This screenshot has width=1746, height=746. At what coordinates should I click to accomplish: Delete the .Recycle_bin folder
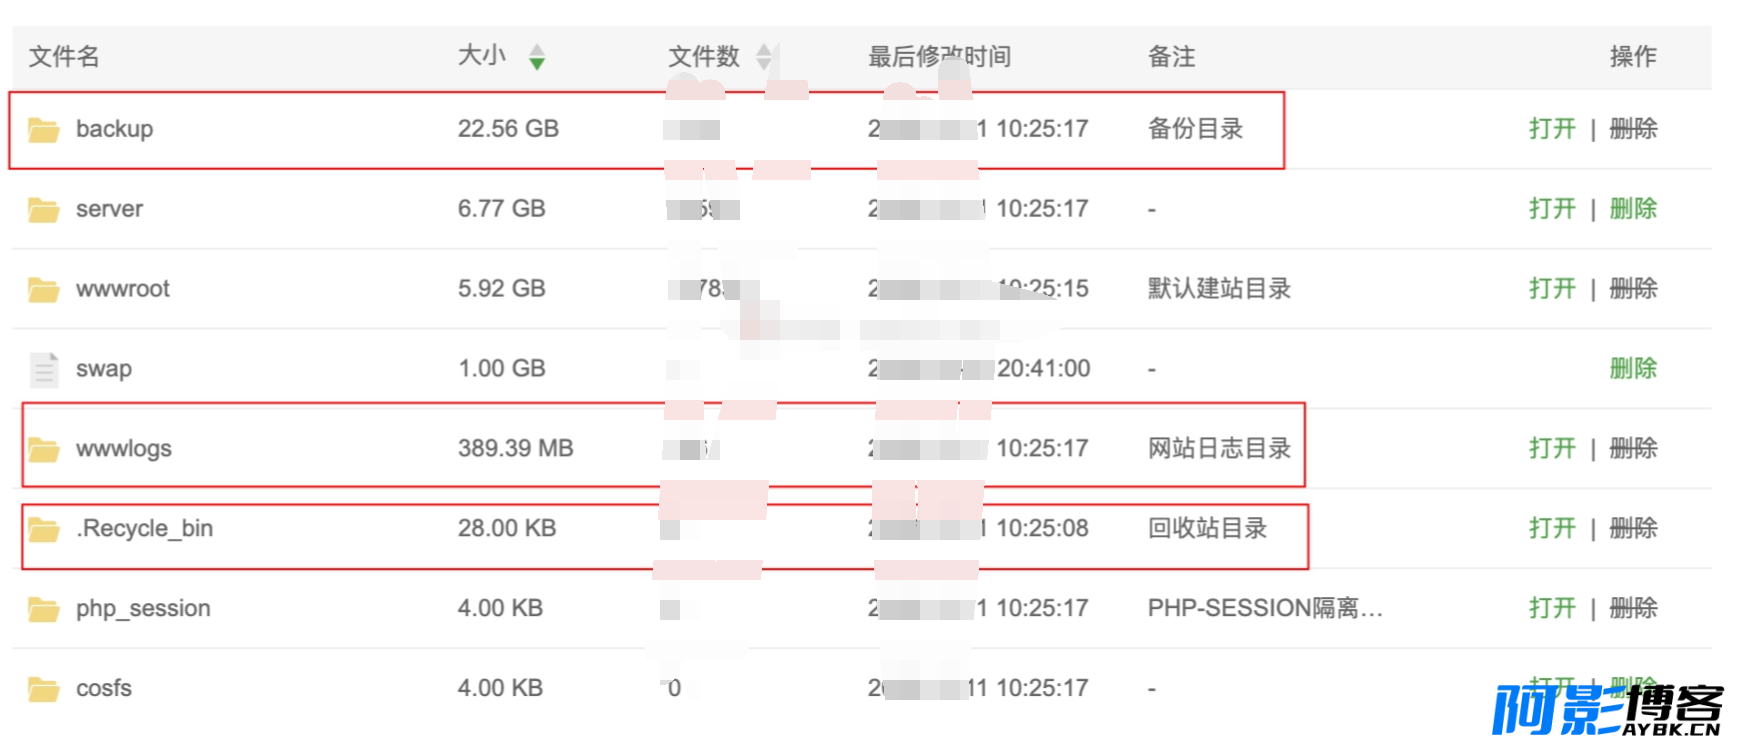click(1633, 528)
